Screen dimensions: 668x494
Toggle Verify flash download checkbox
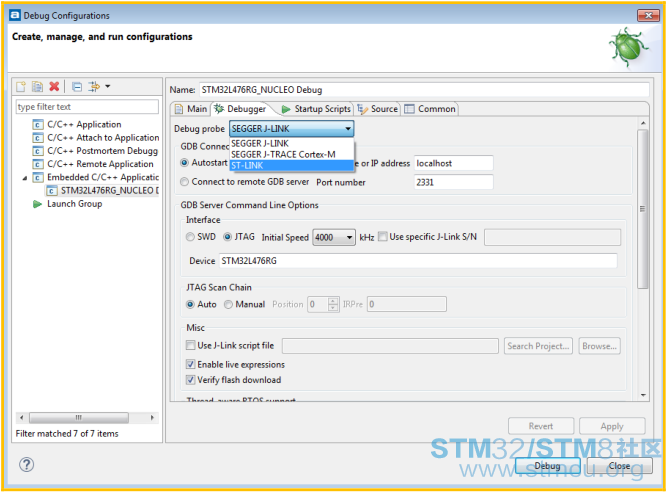point(190,380)
